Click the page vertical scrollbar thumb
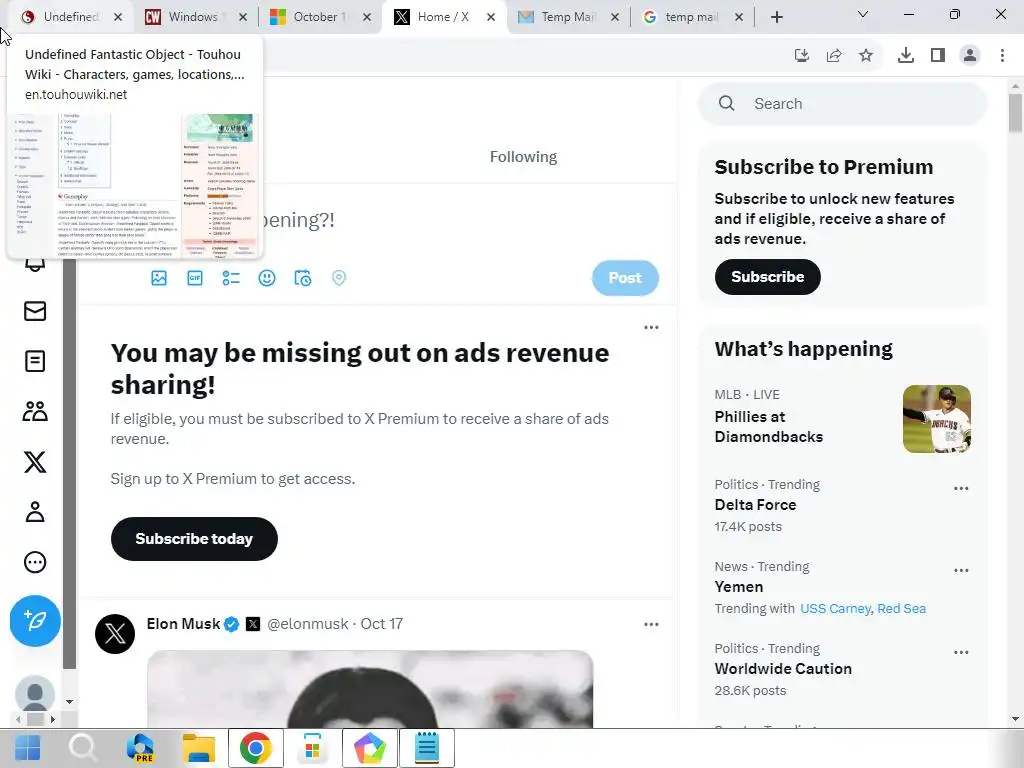The height and width of the screenshot is (768, 1024). 1015,114
